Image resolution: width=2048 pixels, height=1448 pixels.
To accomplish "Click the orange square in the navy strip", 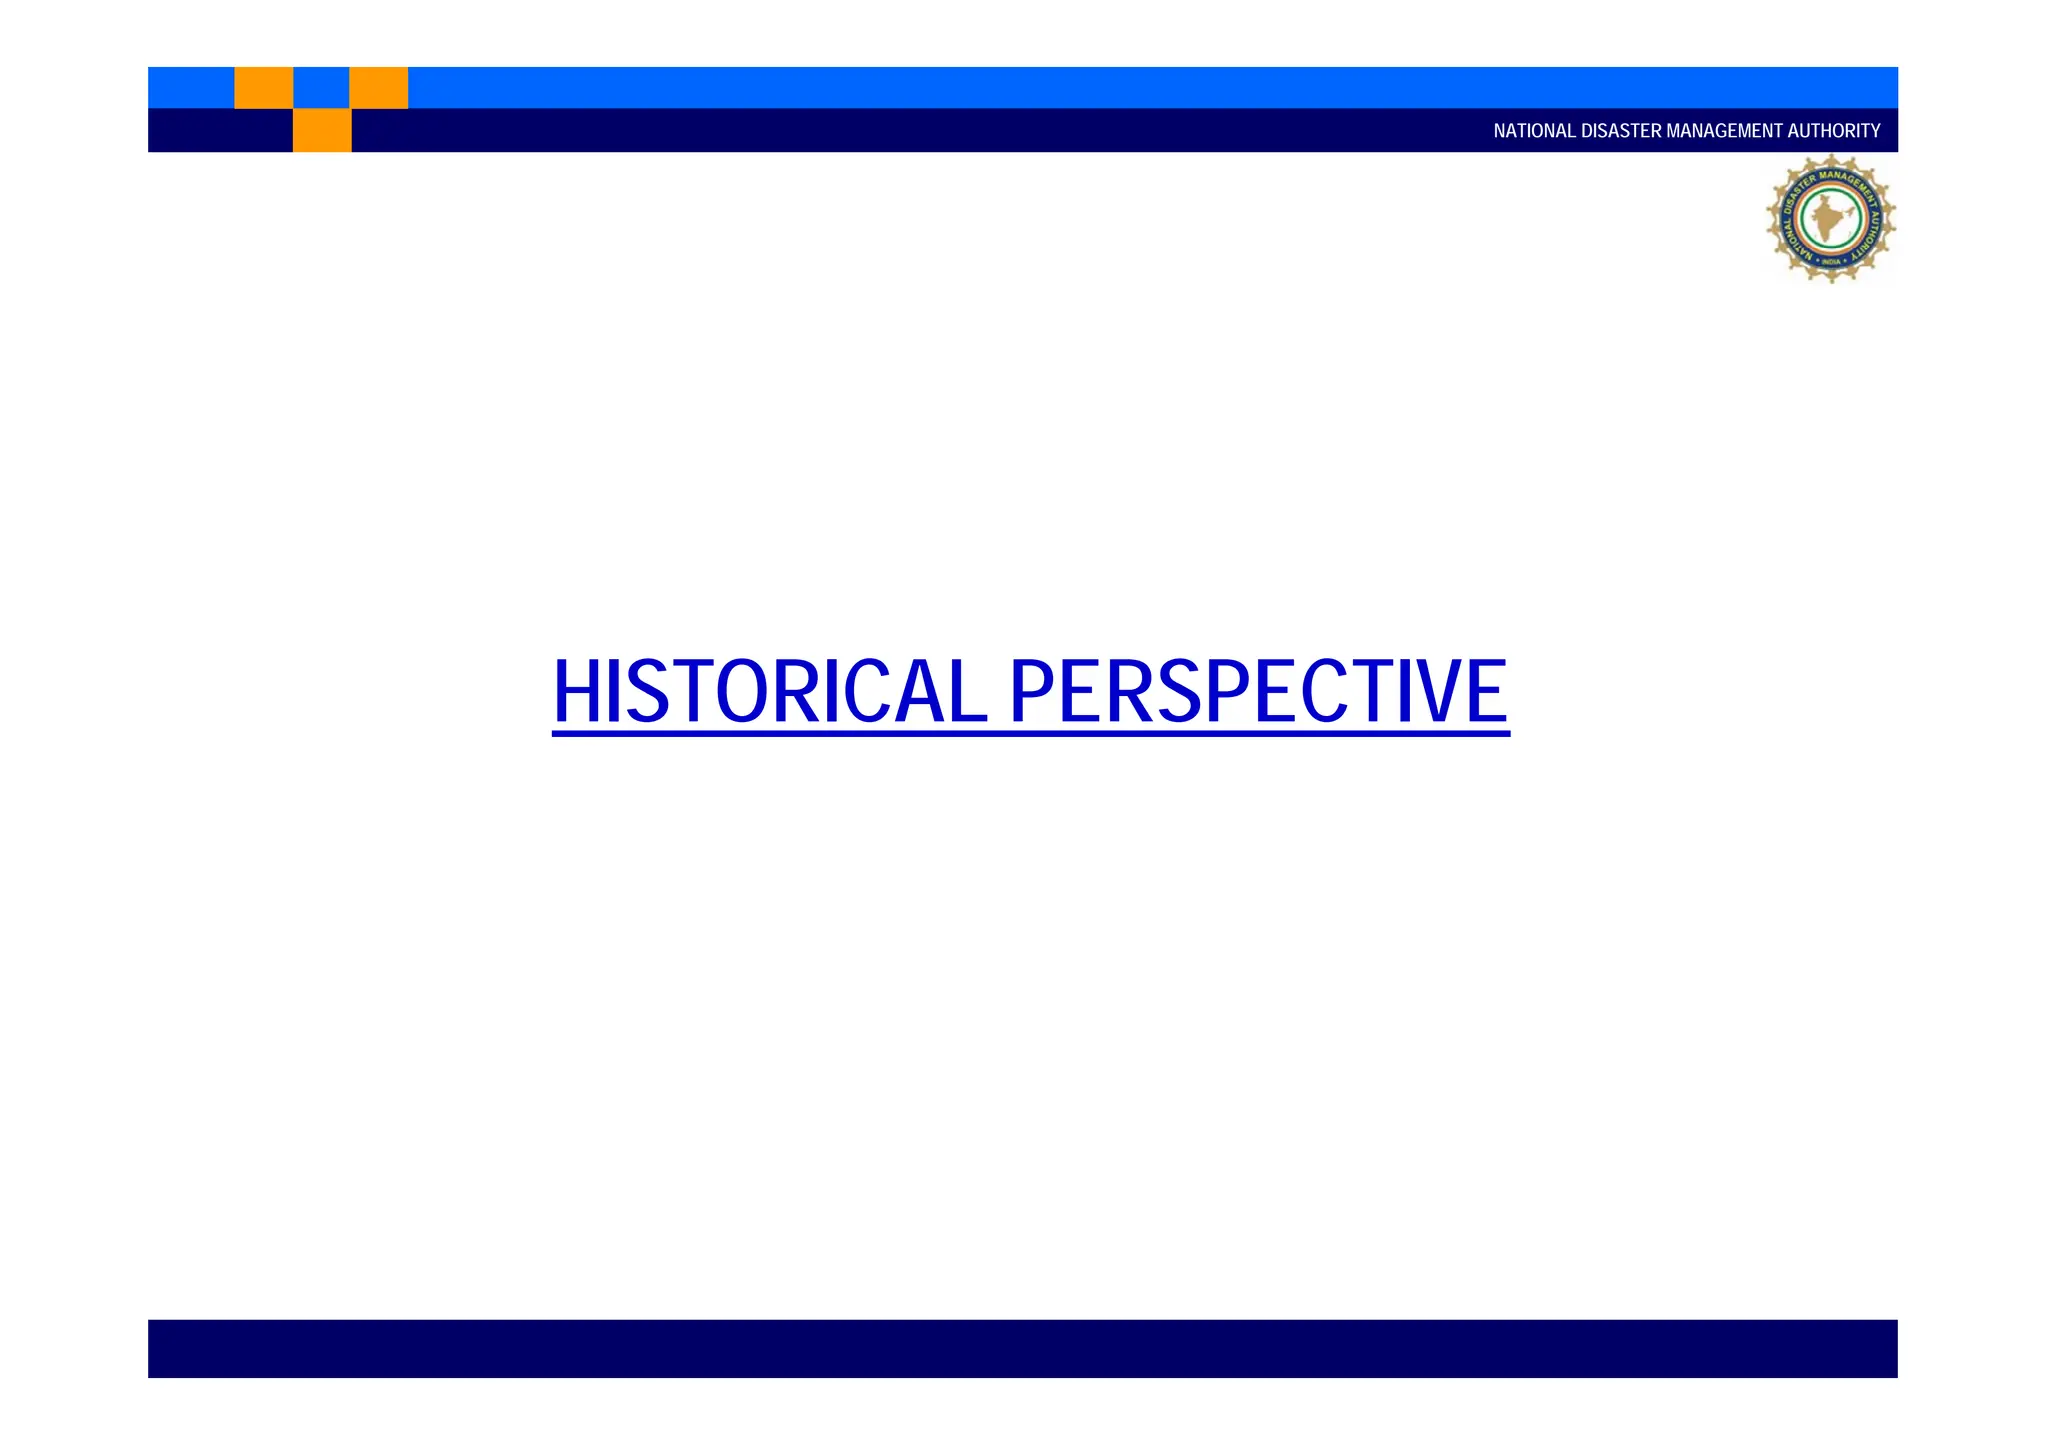I will (x=322, y=130).
